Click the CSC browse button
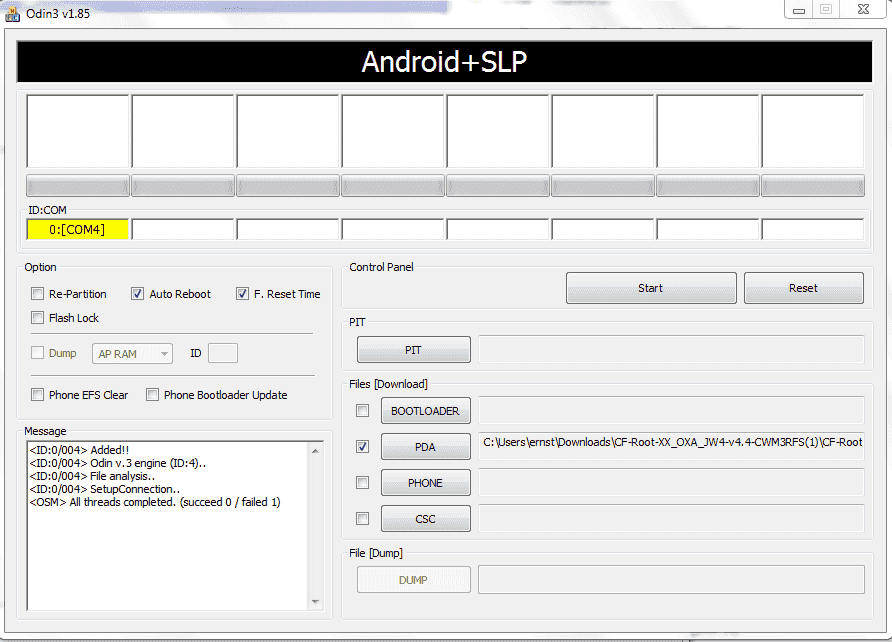Viewport: 892px width, 642px height. pyautogui.click(x=426, y=519)
